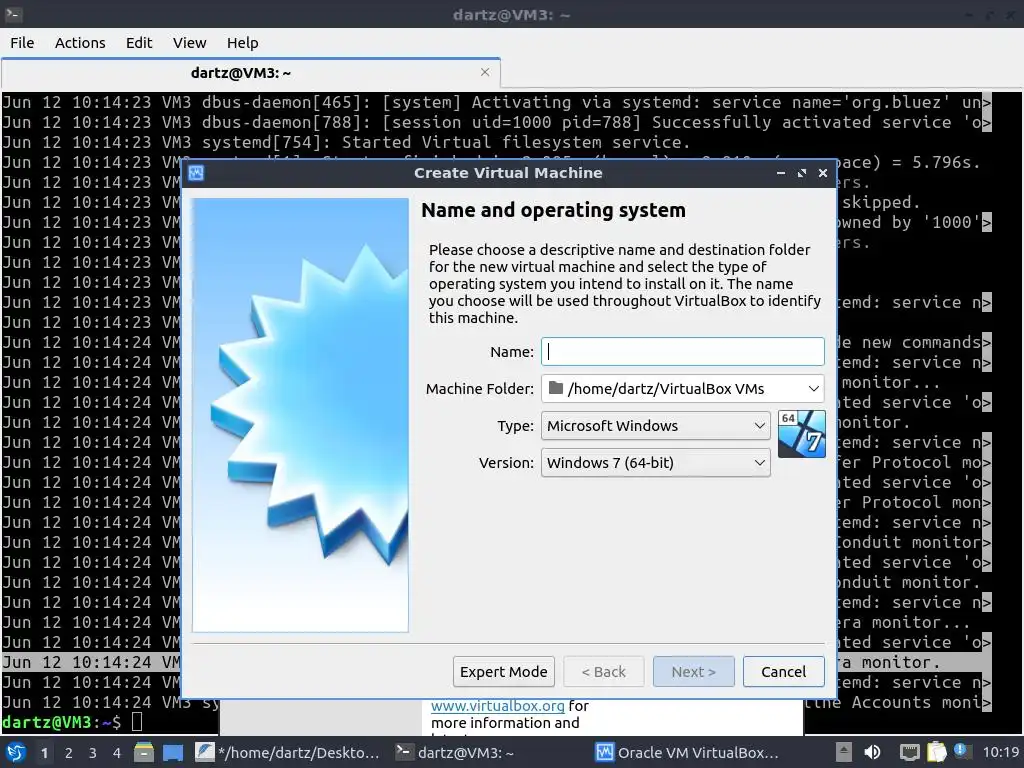This screenshot has width=1024, height=768.
Task: Open the Edit menu in the terminal
Action: (138, 43)
